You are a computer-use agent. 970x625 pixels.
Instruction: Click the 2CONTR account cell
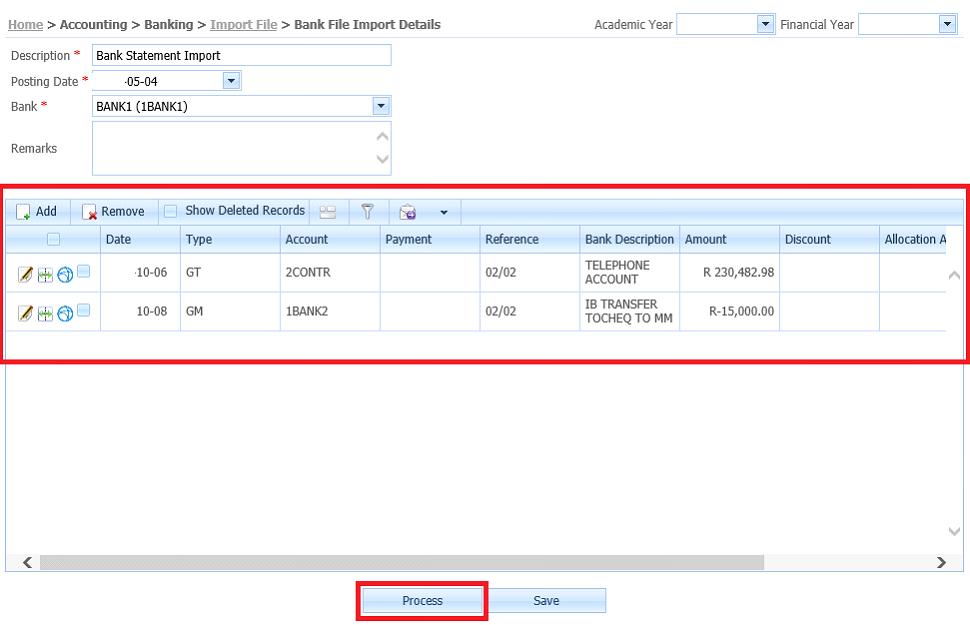330,272
